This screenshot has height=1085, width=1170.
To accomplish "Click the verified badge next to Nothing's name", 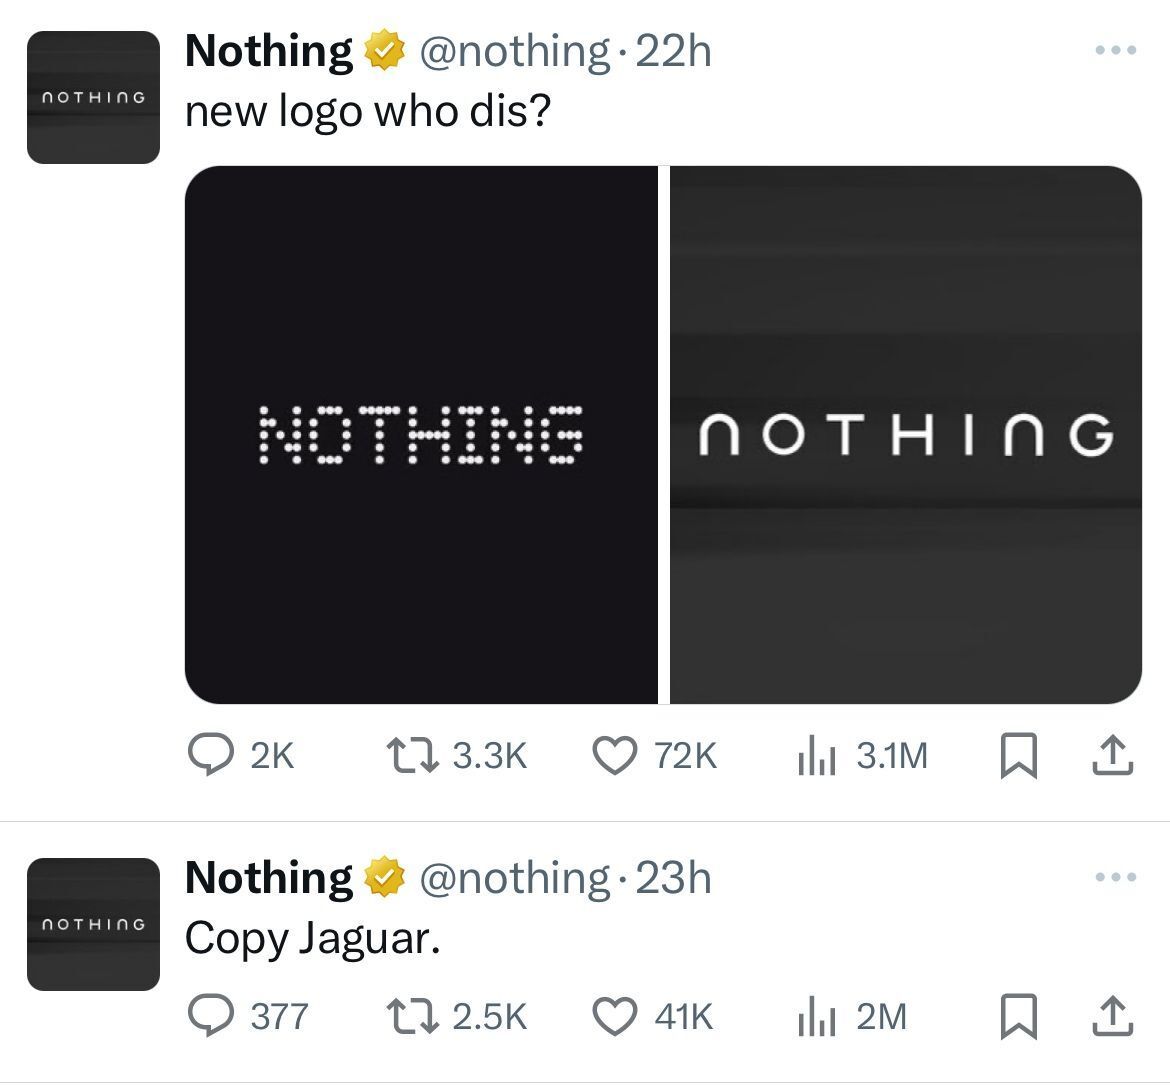I will pos(385,49).
